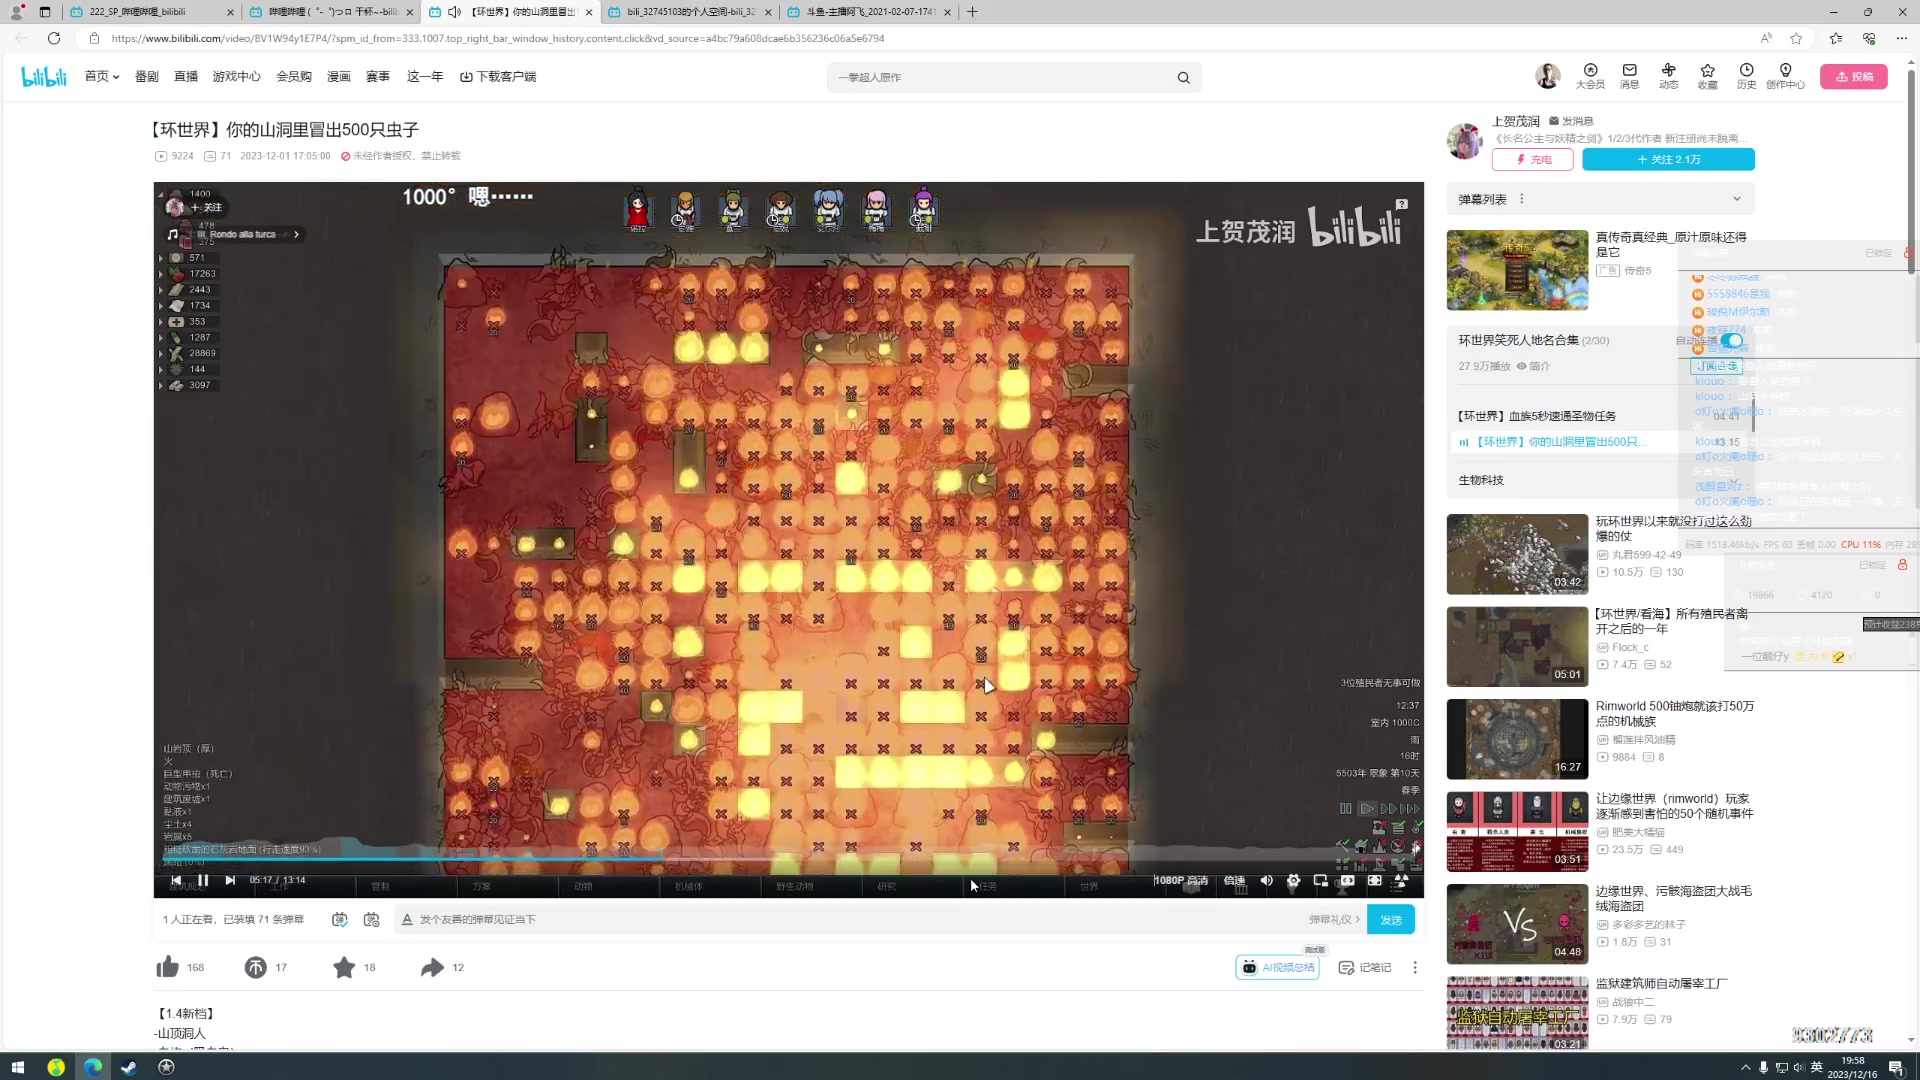Open Edge browser from taskbar
Viewport: 1920px width, 1080px height.
[92, 1067]
